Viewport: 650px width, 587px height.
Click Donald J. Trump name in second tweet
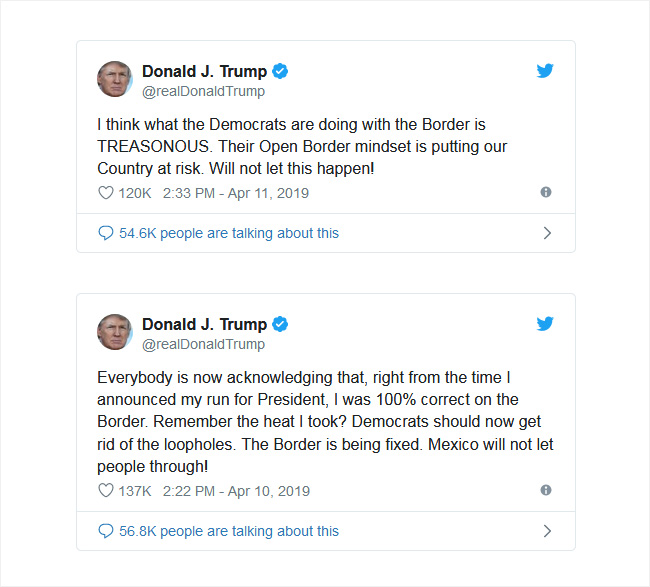pyautogui.click(x=204, y=324)
